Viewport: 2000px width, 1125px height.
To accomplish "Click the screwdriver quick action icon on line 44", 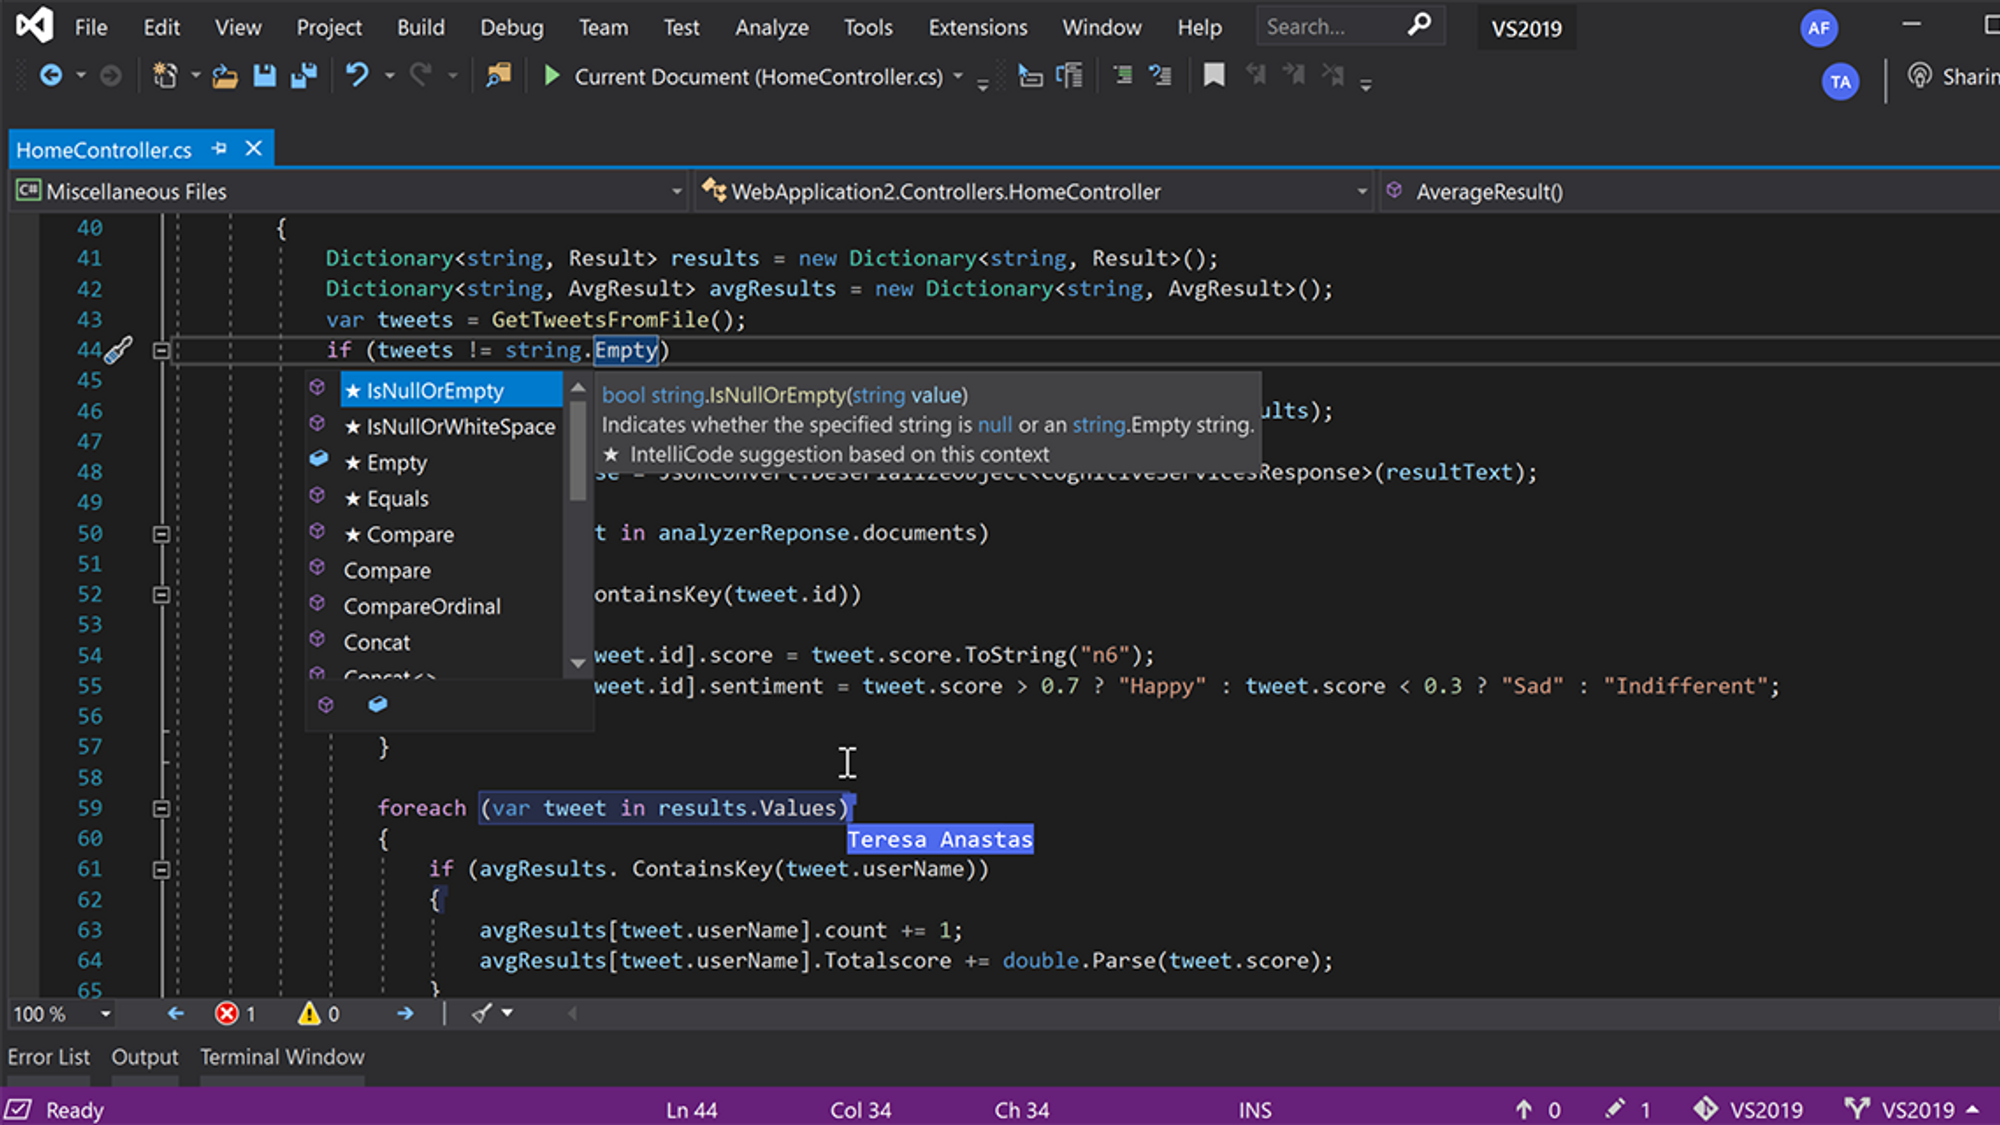I will click(119, 350).
